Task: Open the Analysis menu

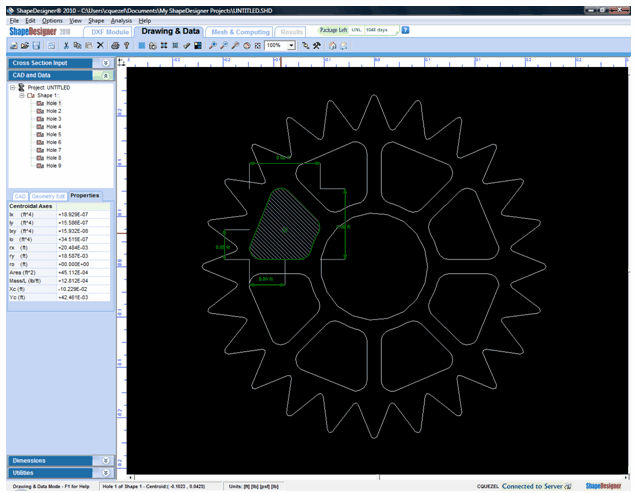Action: click(x=121, y=21)
